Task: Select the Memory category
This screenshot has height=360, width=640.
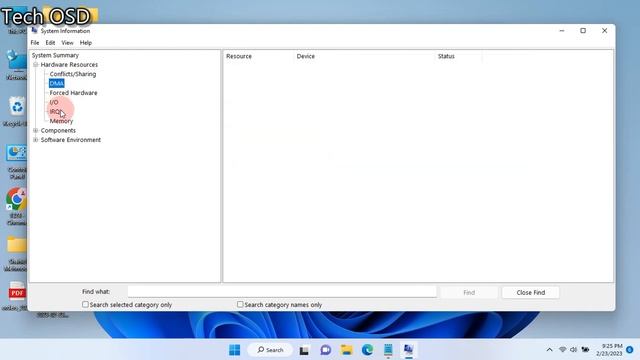Action: point(61,121)
